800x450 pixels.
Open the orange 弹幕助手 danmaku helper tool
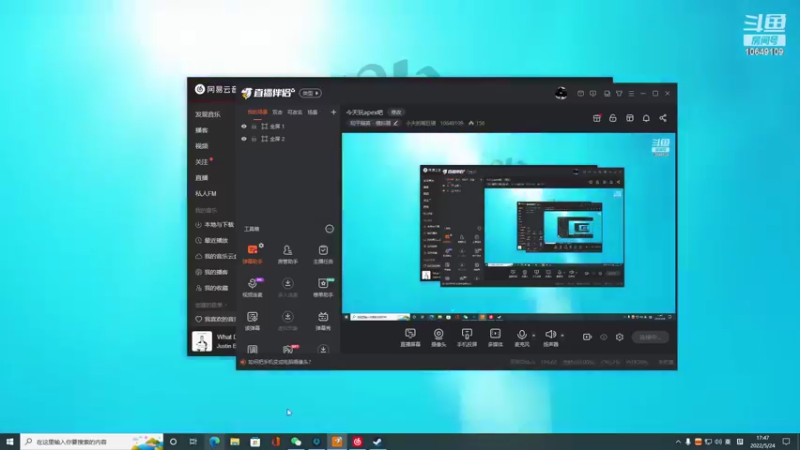pos(253,254)
